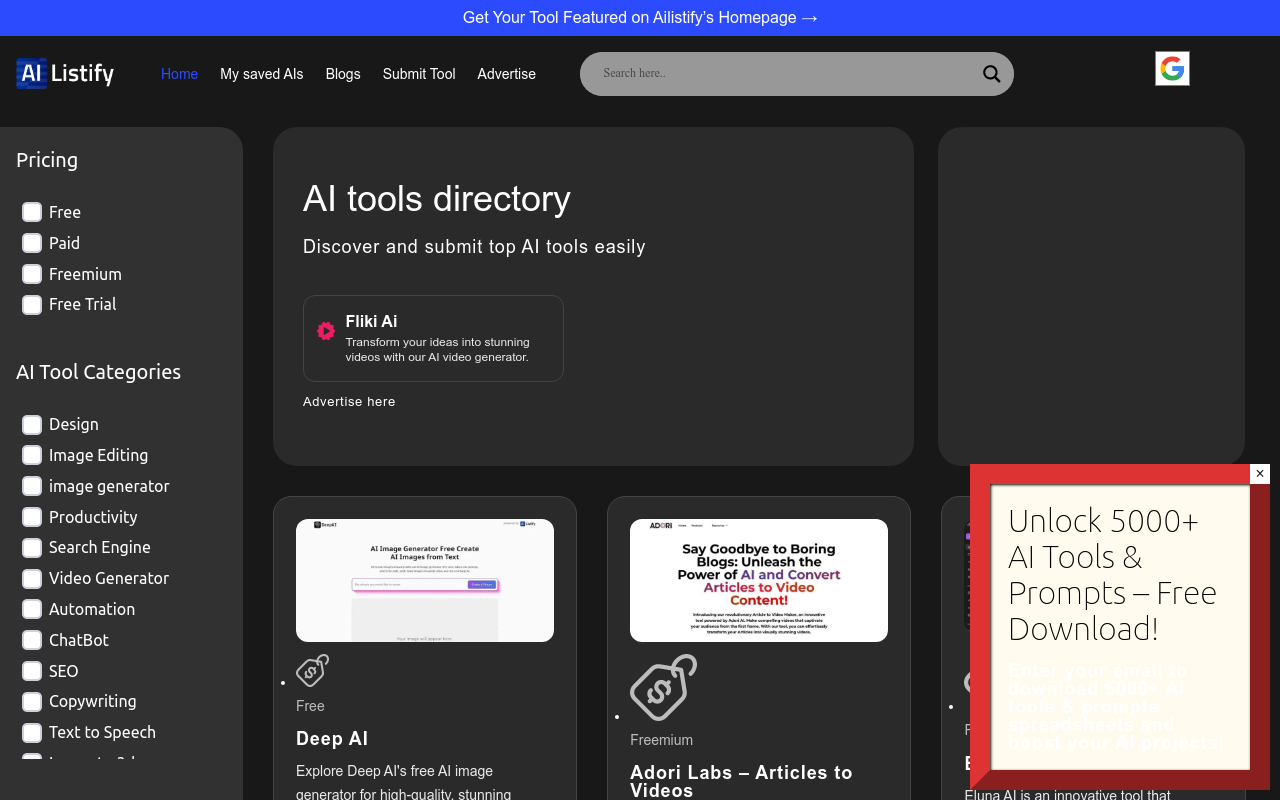Click the AI Tool Categories heading
Viewport: 1280px width, 800px height.
(99, 372)
